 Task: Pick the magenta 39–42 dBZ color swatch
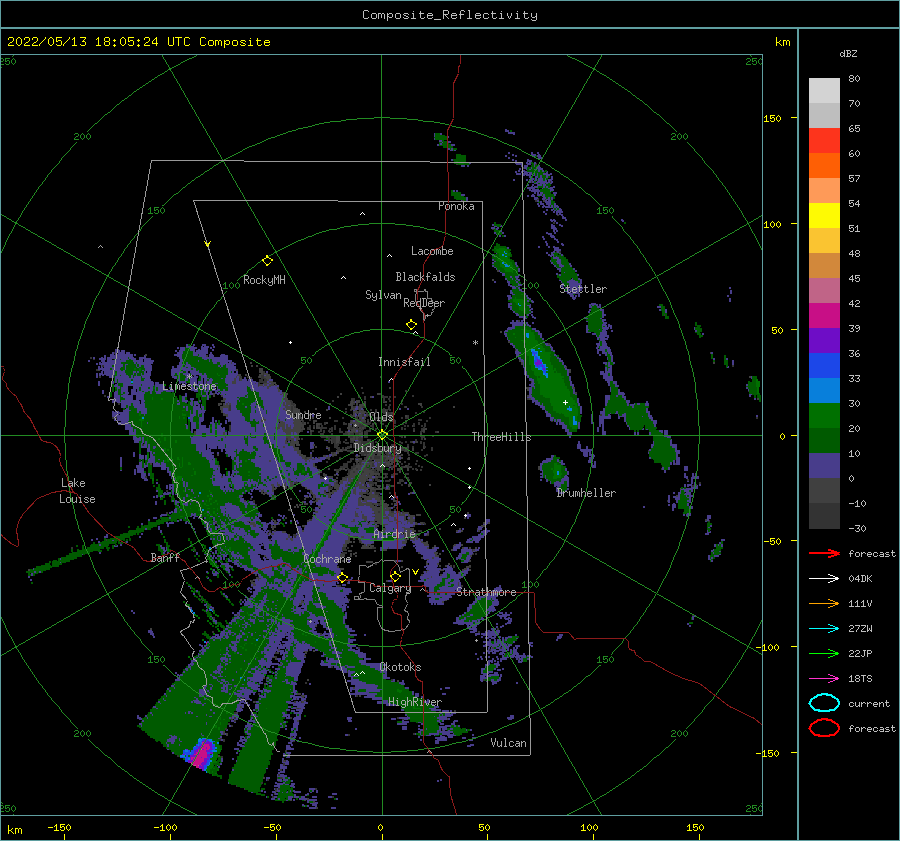(x=824, y=316)
